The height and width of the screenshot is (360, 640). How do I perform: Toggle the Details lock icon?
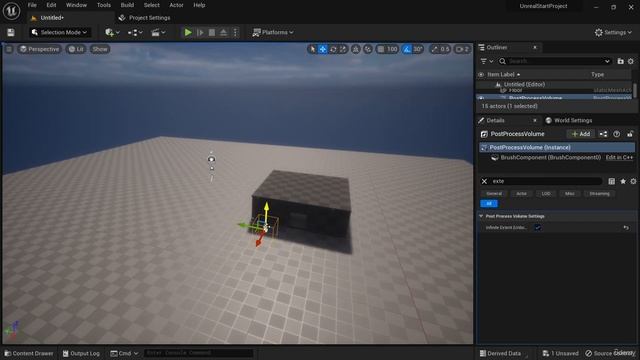[x=630, y=134]
